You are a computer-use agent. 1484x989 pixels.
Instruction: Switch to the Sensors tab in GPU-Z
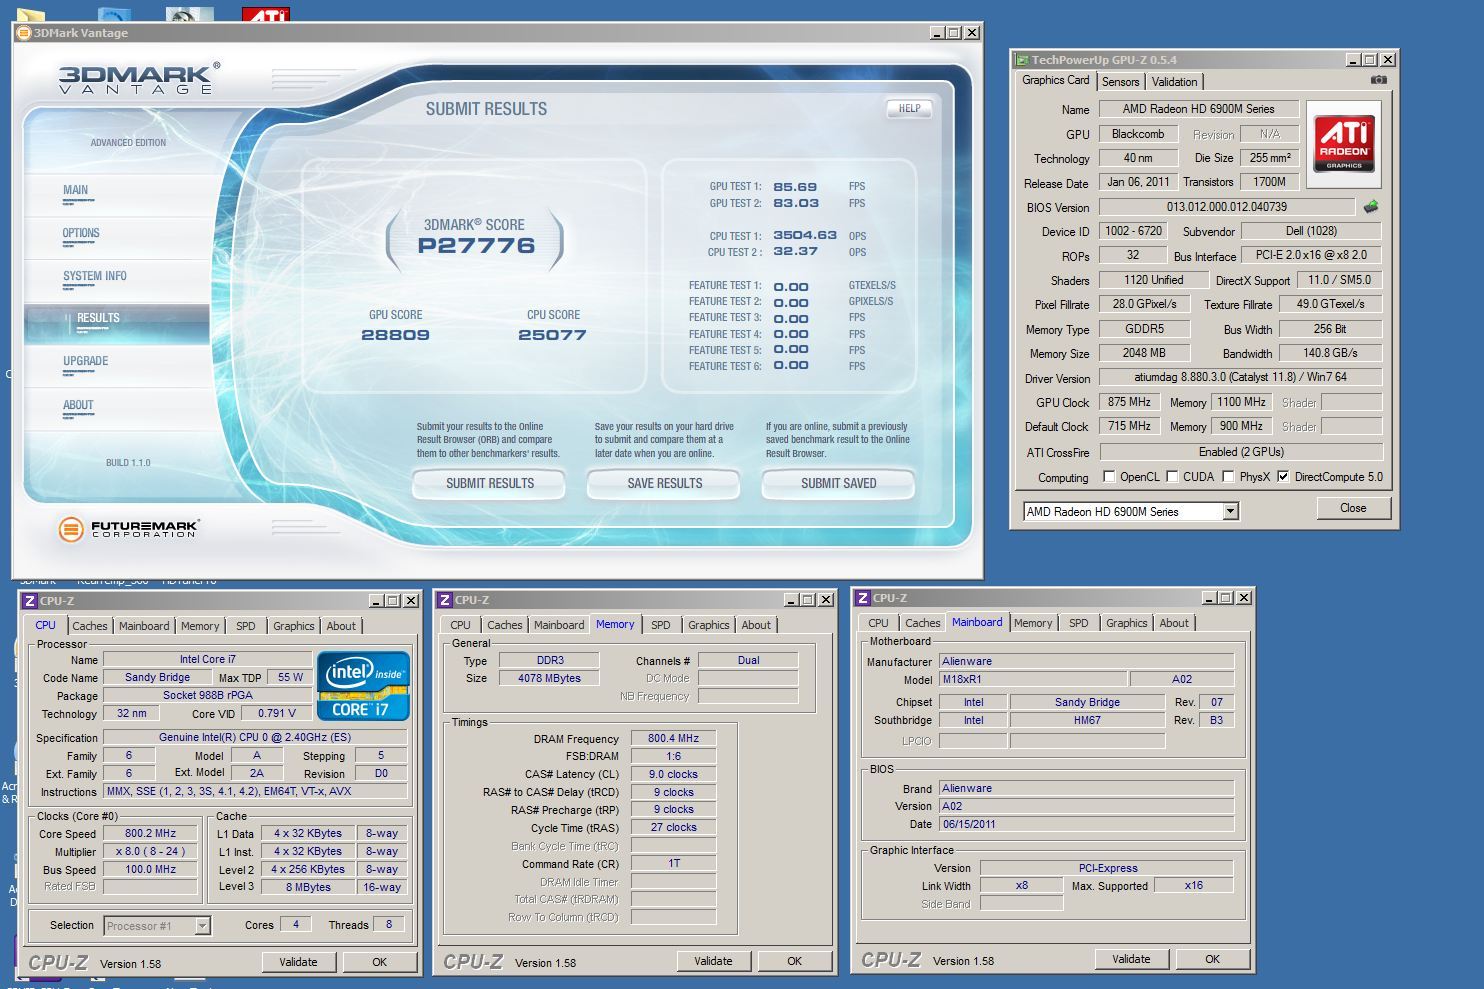coord(1120,82)
